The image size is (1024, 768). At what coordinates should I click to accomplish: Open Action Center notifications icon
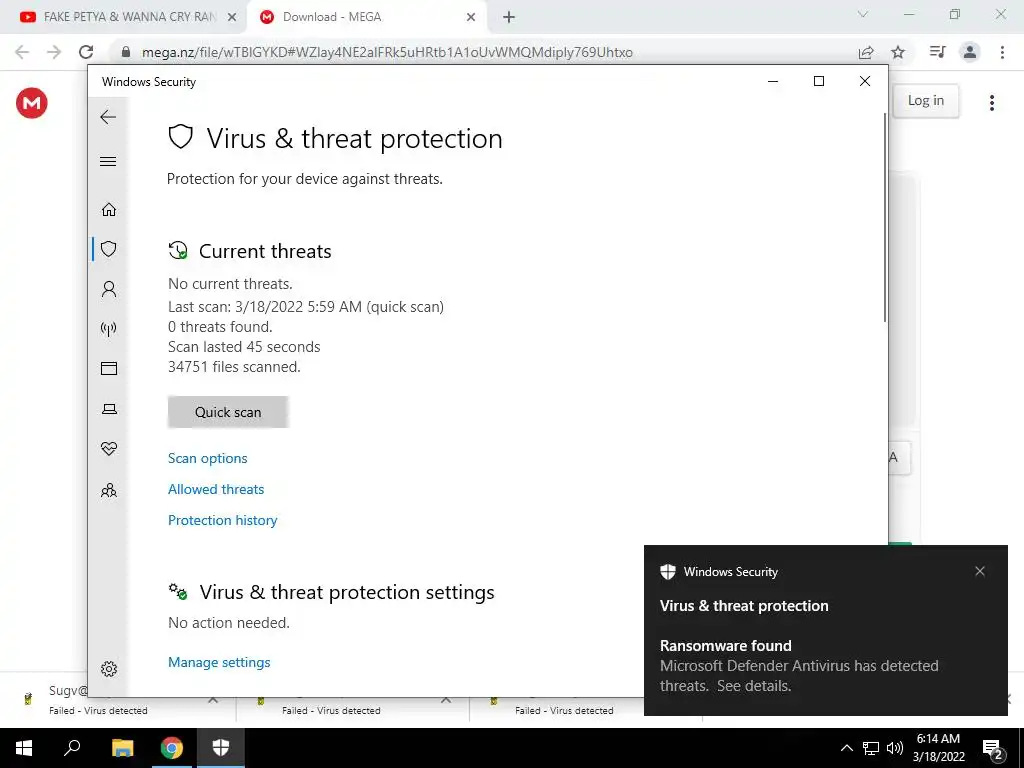pyautogui.click(x=993, y=749)
